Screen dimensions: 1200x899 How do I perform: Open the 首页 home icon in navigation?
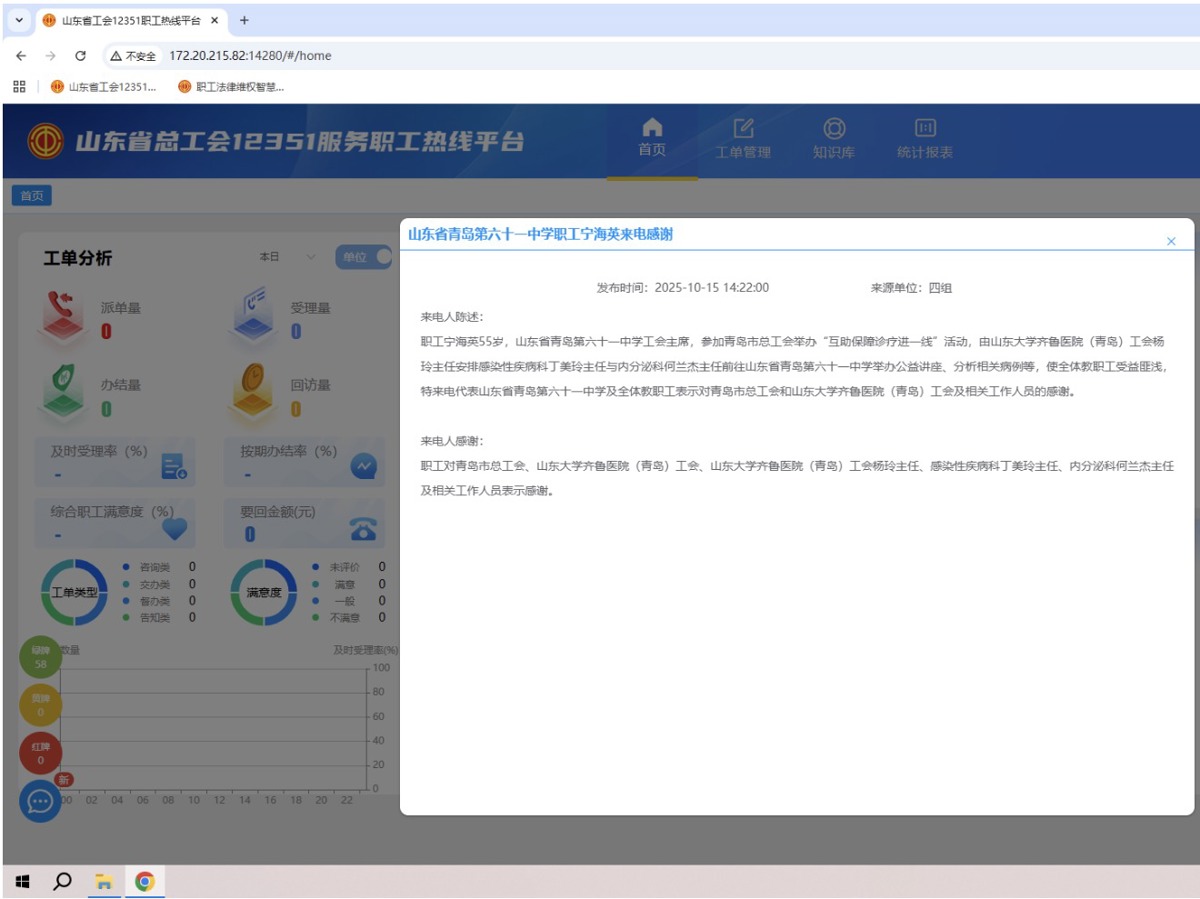pos(653,130)
